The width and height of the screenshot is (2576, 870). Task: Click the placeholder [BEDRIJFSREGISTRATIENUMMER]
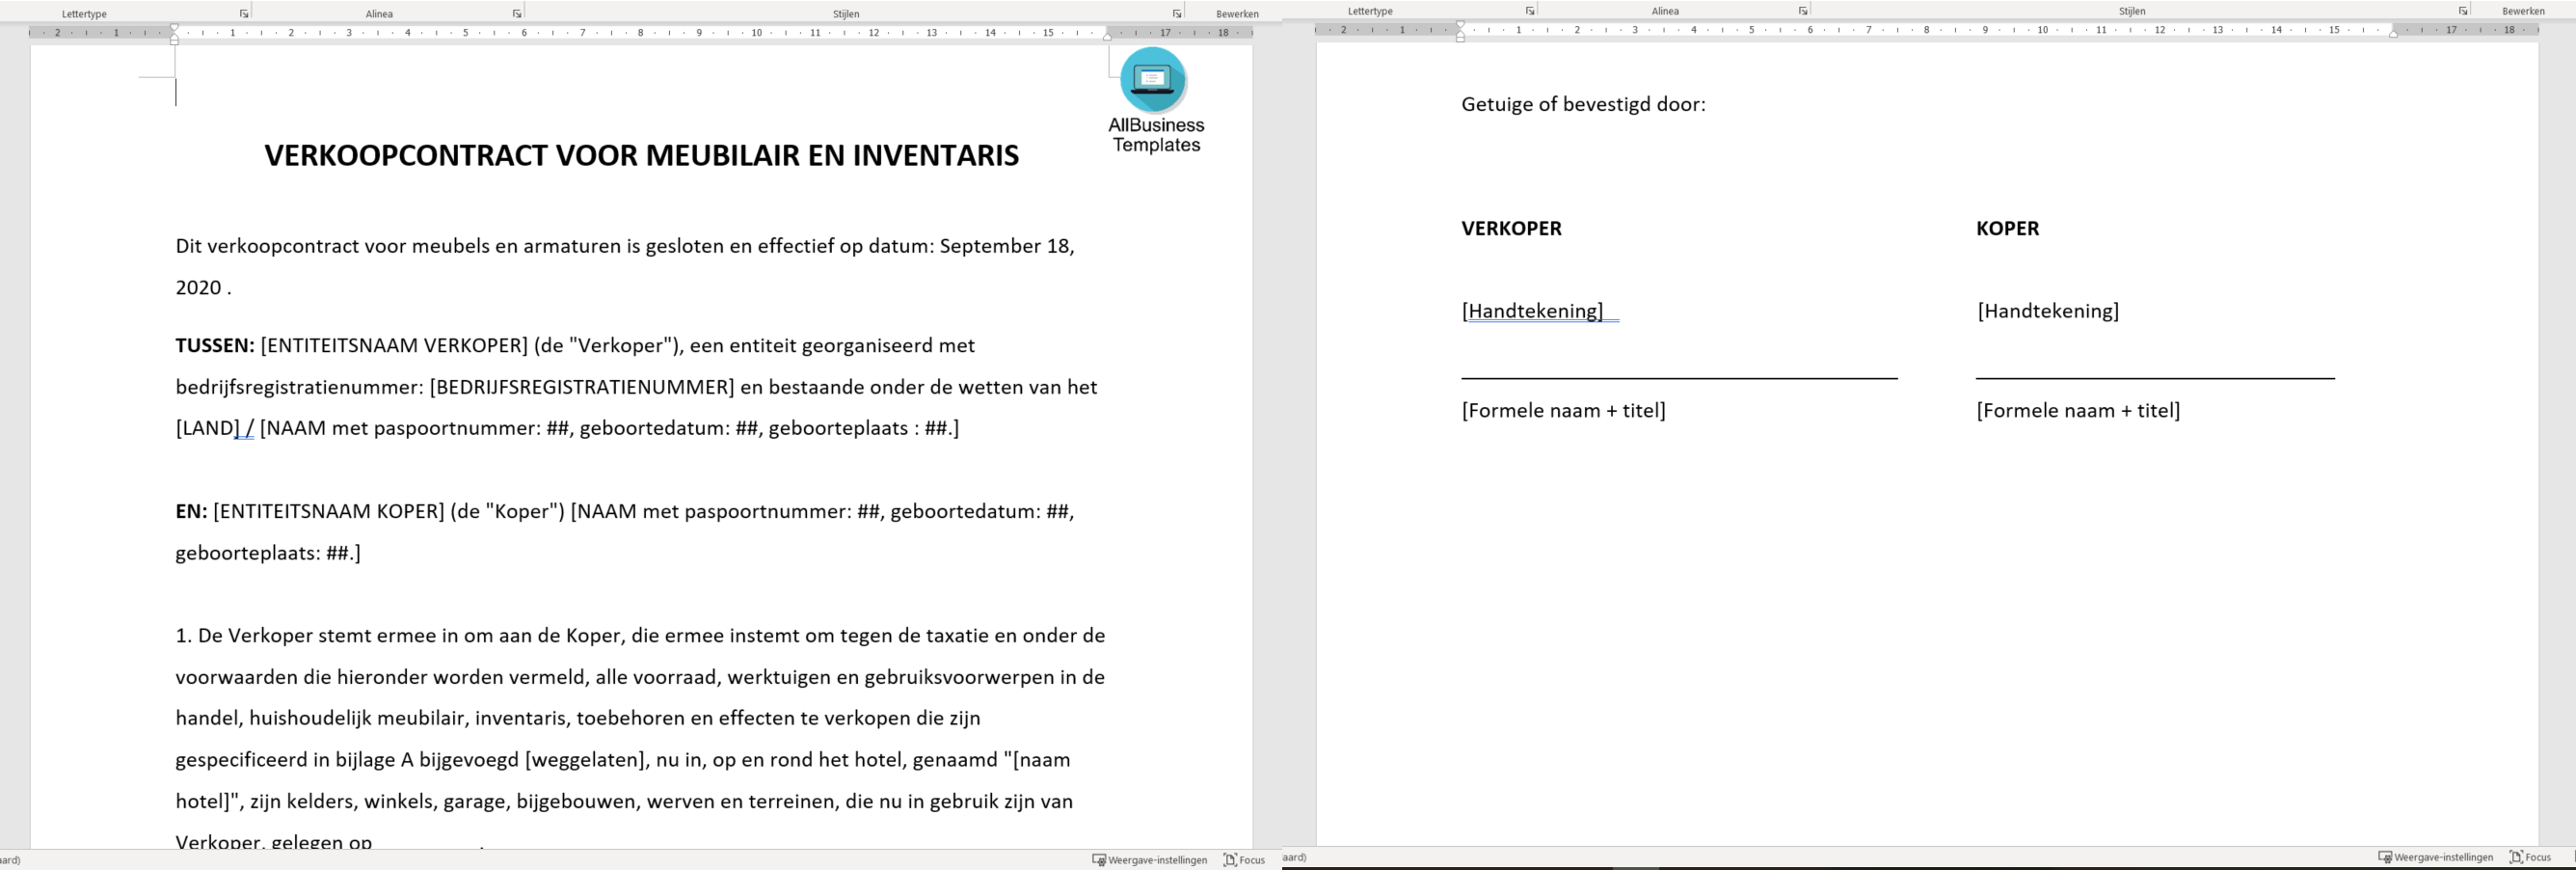[582, 388]
